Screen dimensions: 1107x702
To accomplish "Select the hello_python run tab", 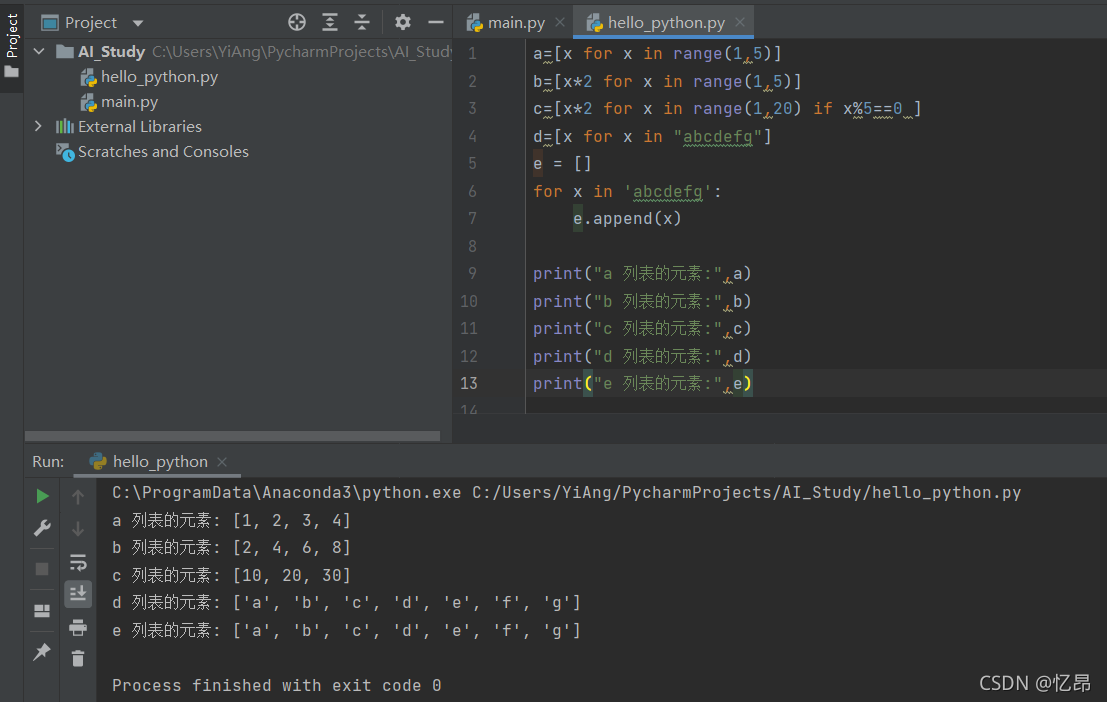I will point(160,462).
